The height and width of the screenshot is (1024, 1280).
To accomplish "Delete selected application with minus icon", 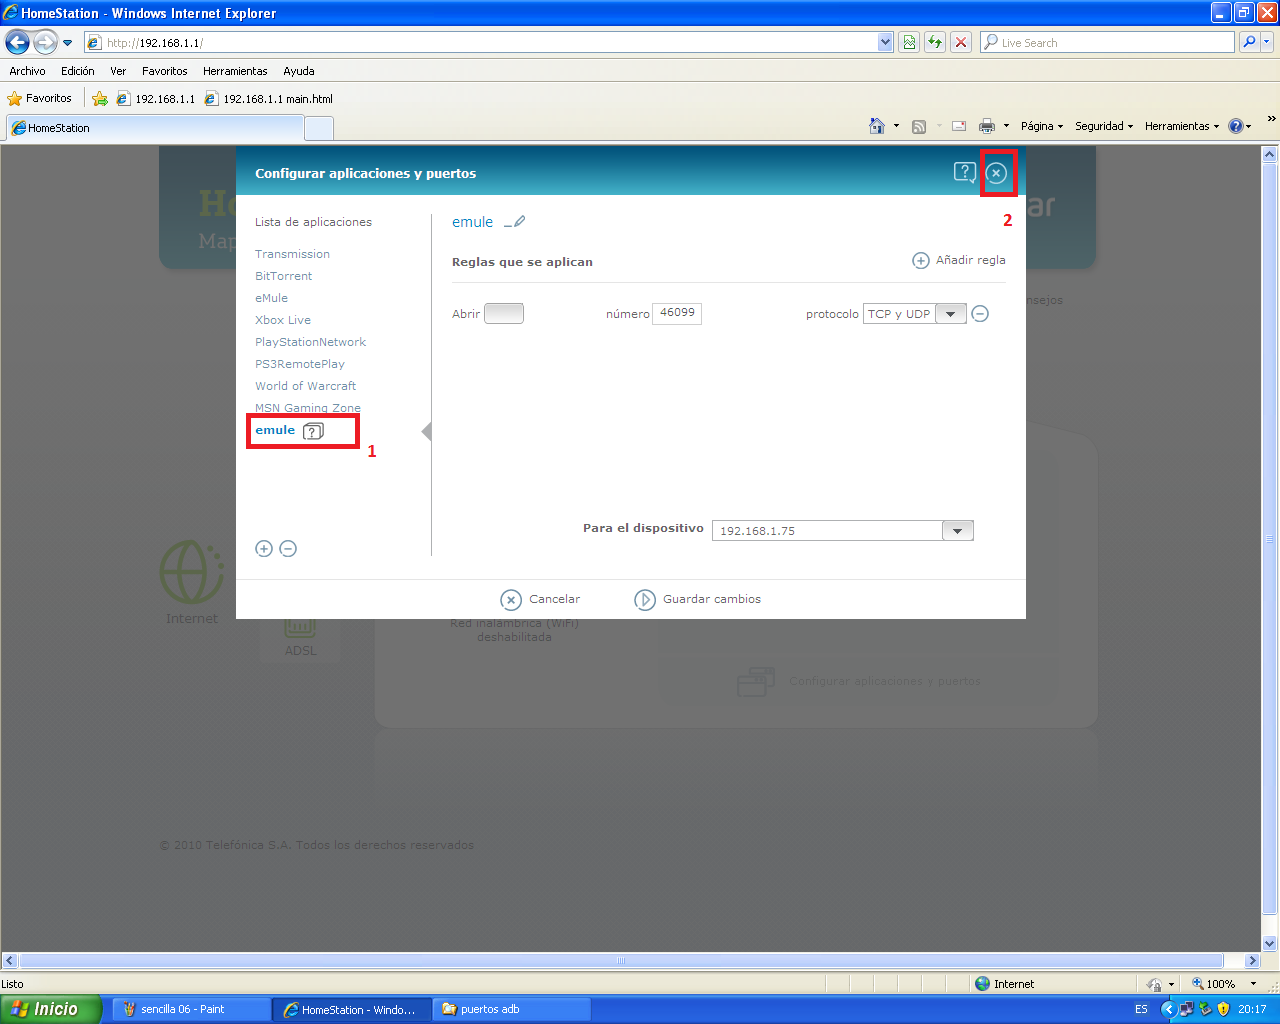I will (288, 548).
